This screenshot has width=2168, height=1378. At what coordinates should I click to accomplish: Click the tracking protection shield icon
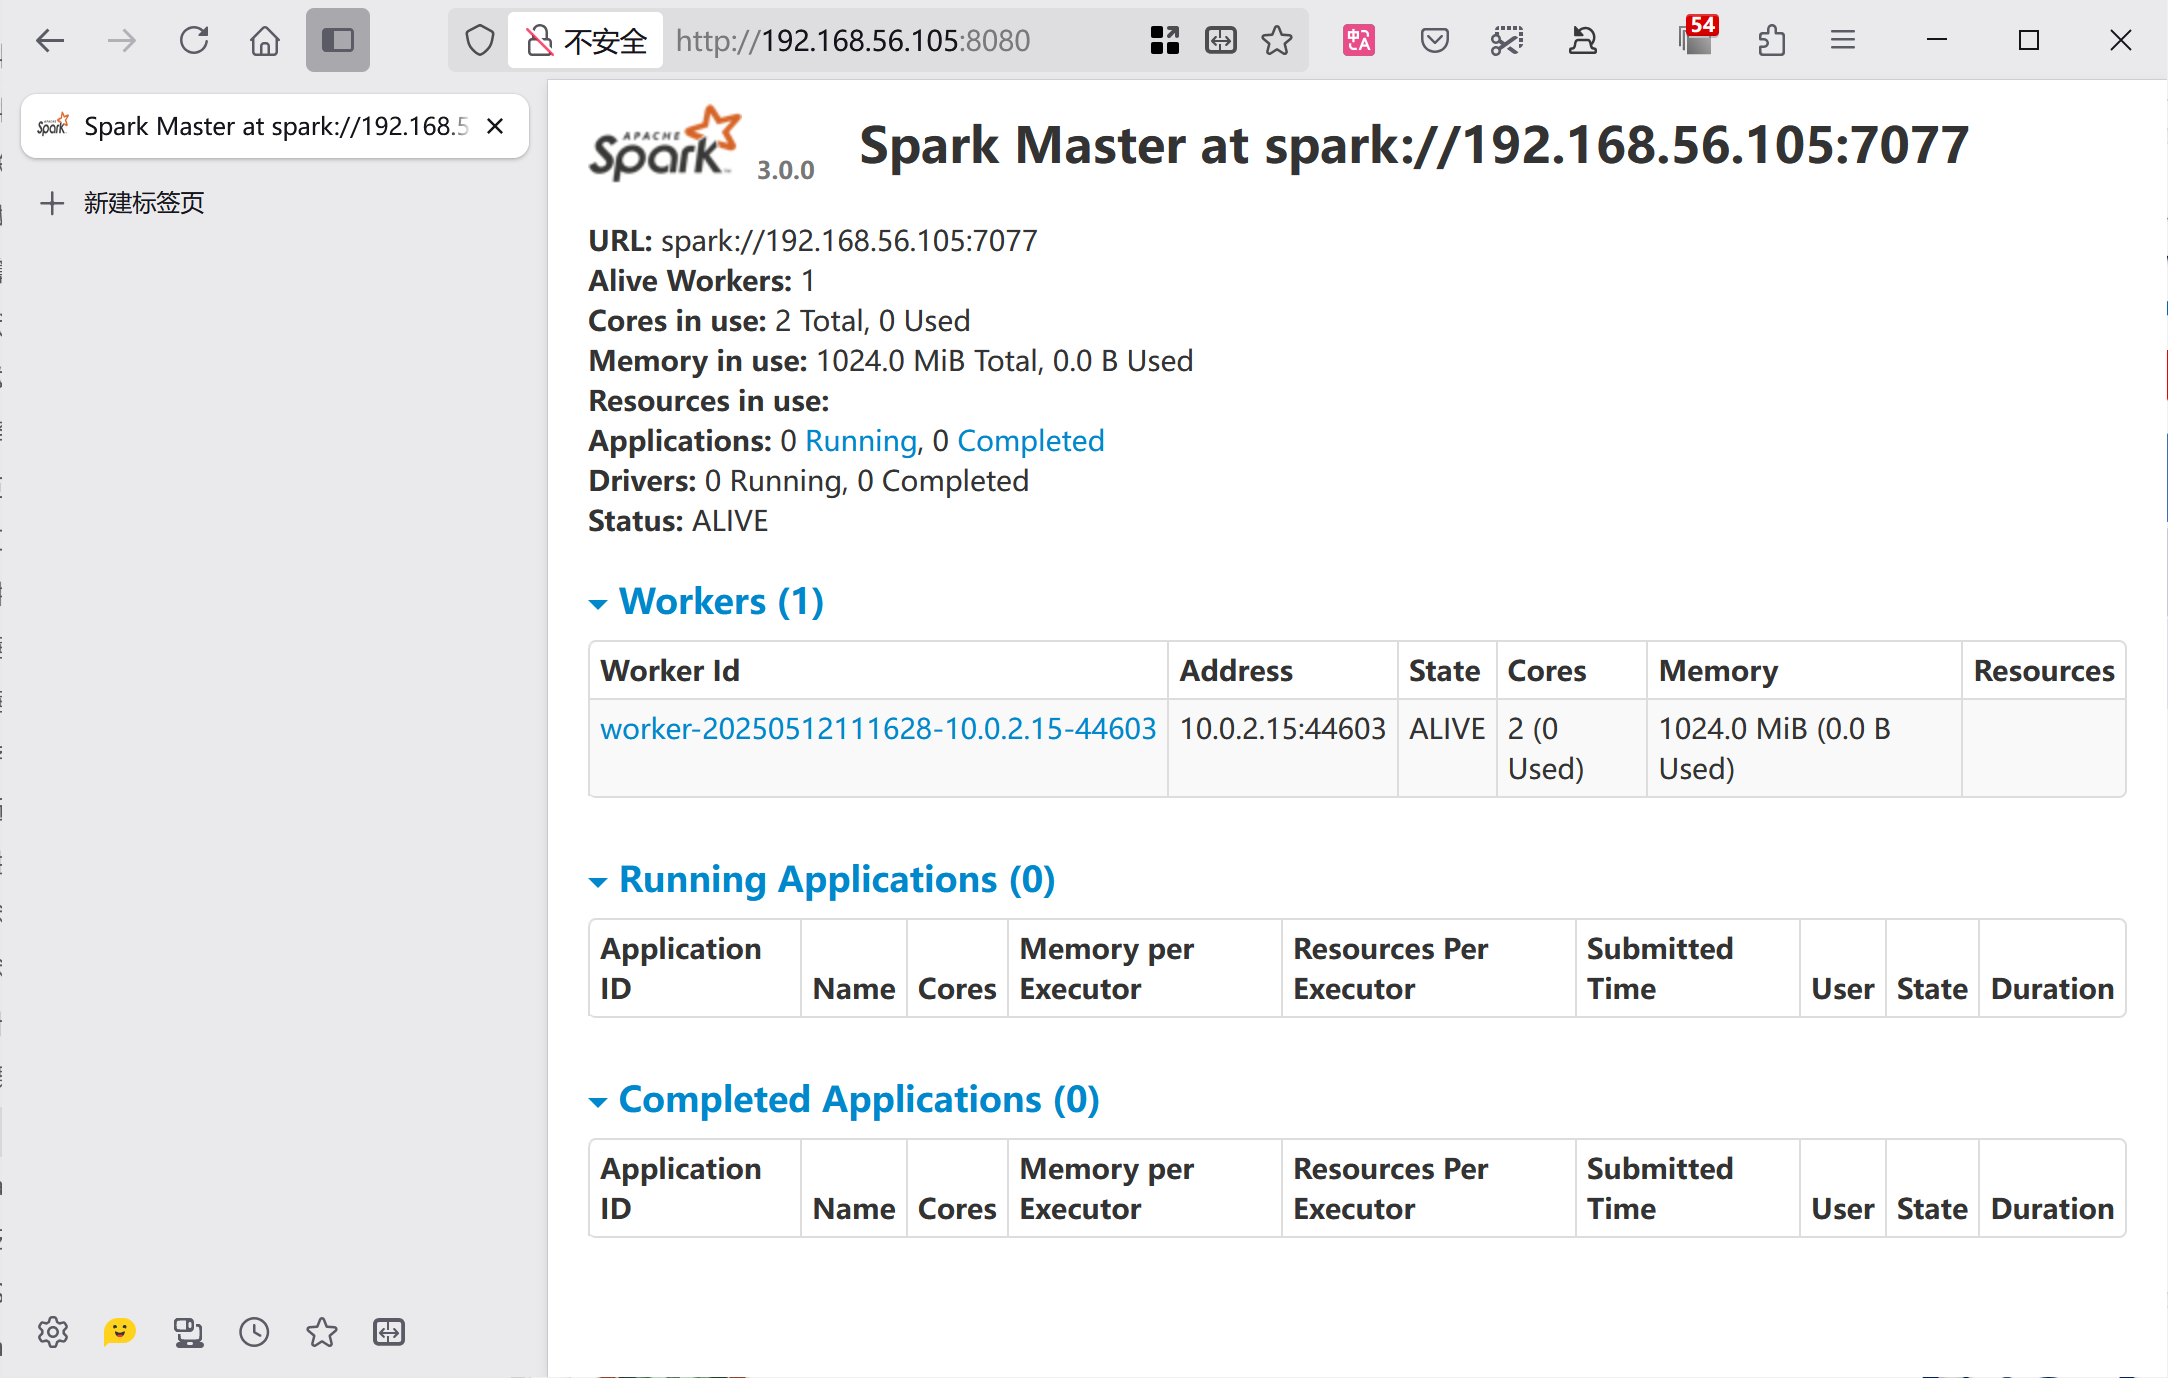tap(480, 41)
